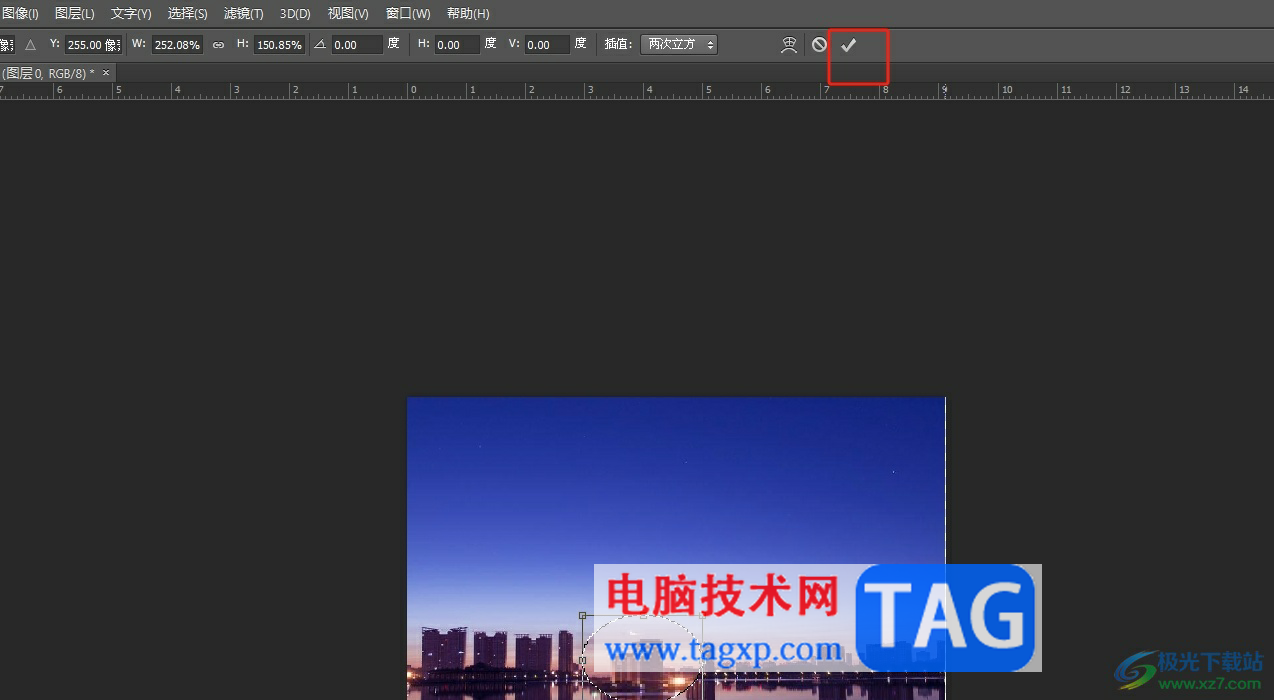Open the 视图(V) menu
1274x700 pixels.
click(348, 14)
